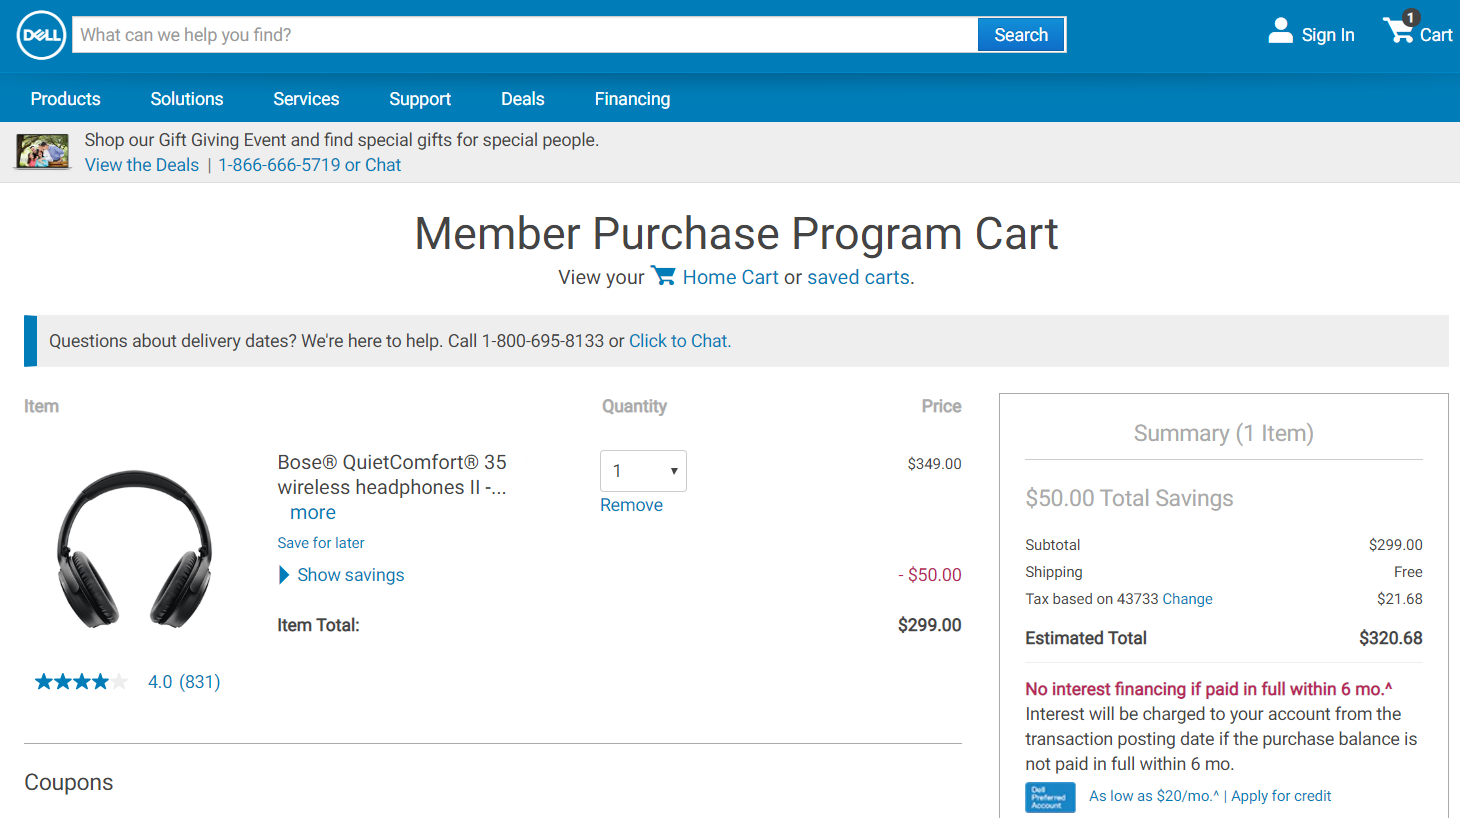
Task: Click the Gift Giving Event banner image
Action: [42, 152]
